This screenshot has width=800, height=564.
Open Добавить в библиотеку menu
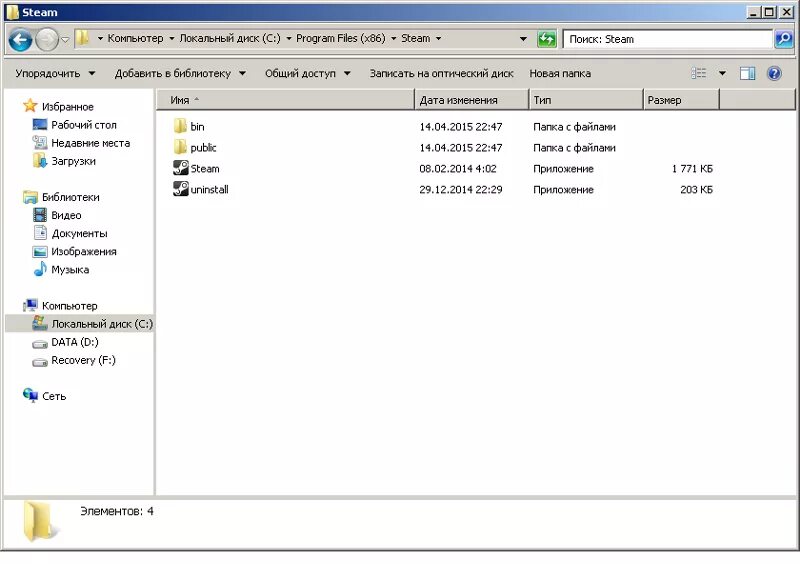click(180, 73)
